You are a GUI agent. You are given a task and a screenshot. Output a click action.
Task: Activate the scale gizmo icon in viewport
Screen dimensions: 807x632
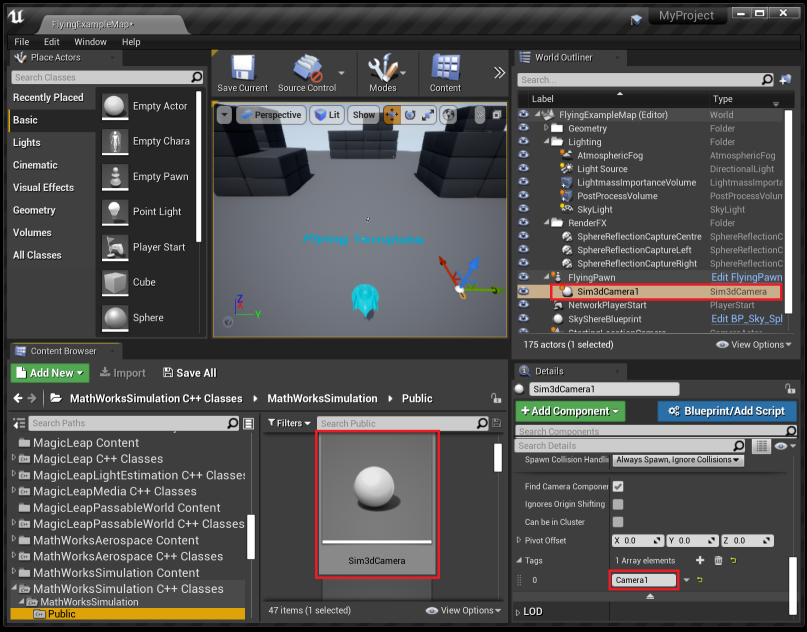pos(428,115)
